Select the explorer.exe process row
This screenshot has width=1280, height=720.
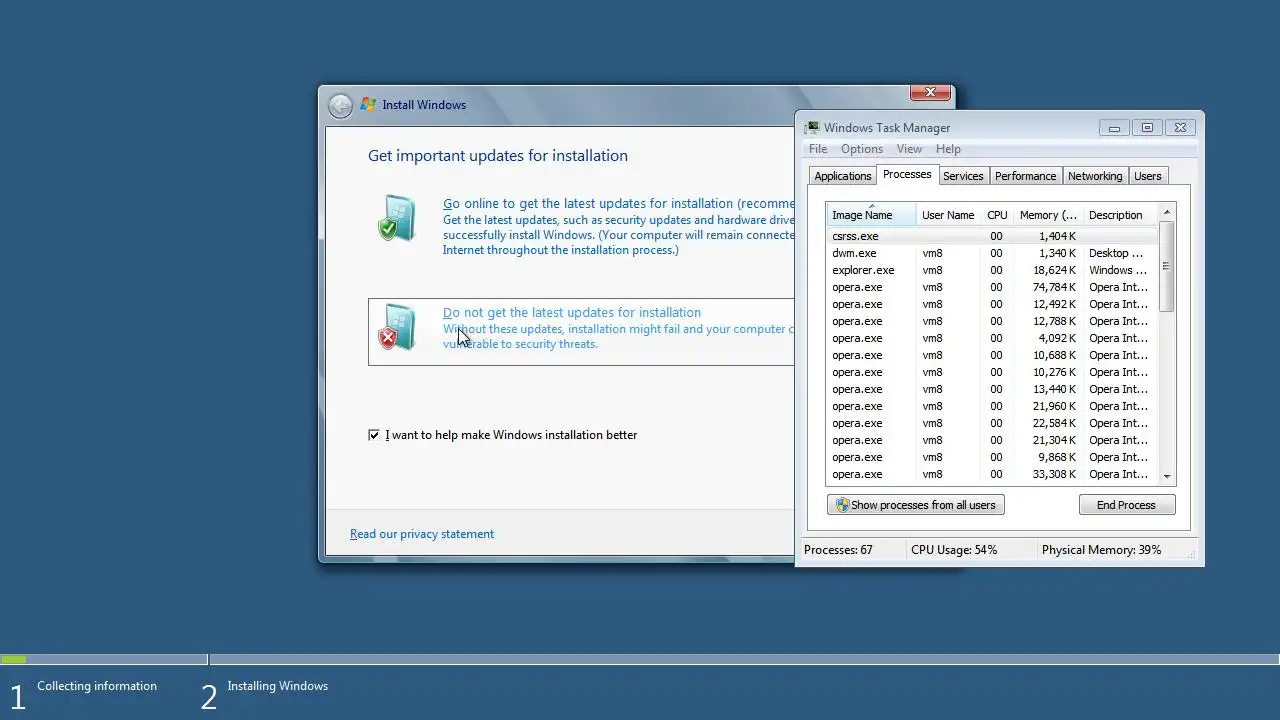(992, 270)
